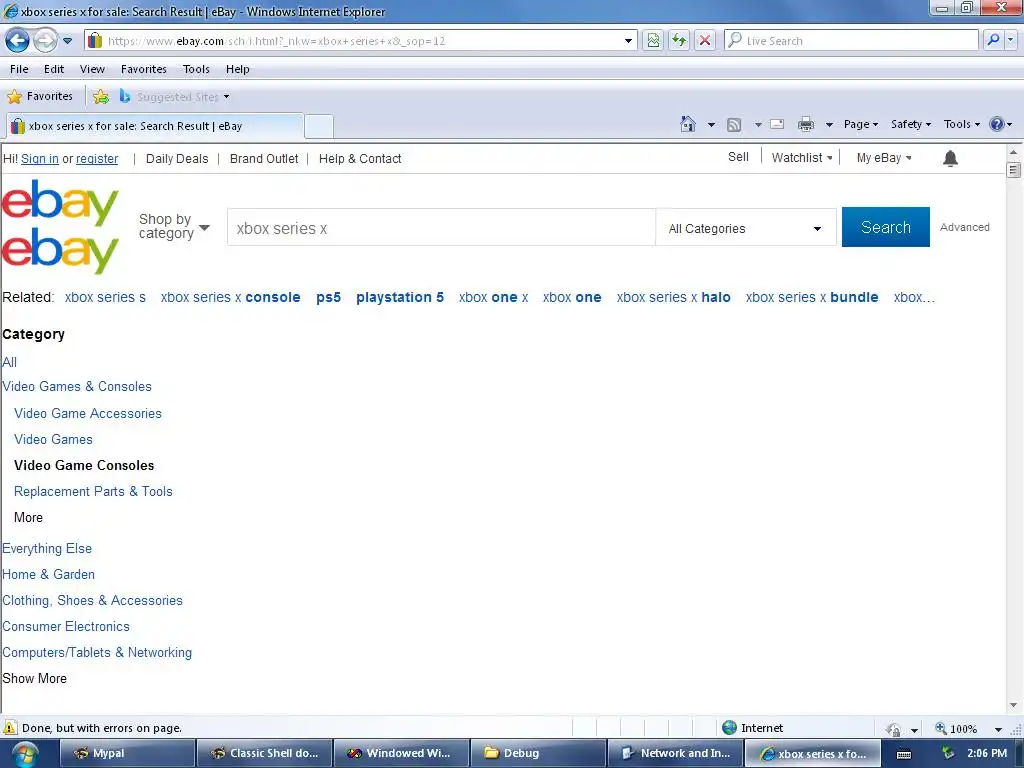
Task: Open the Suggested Sites dropdown
Action: tap(175, 97)
